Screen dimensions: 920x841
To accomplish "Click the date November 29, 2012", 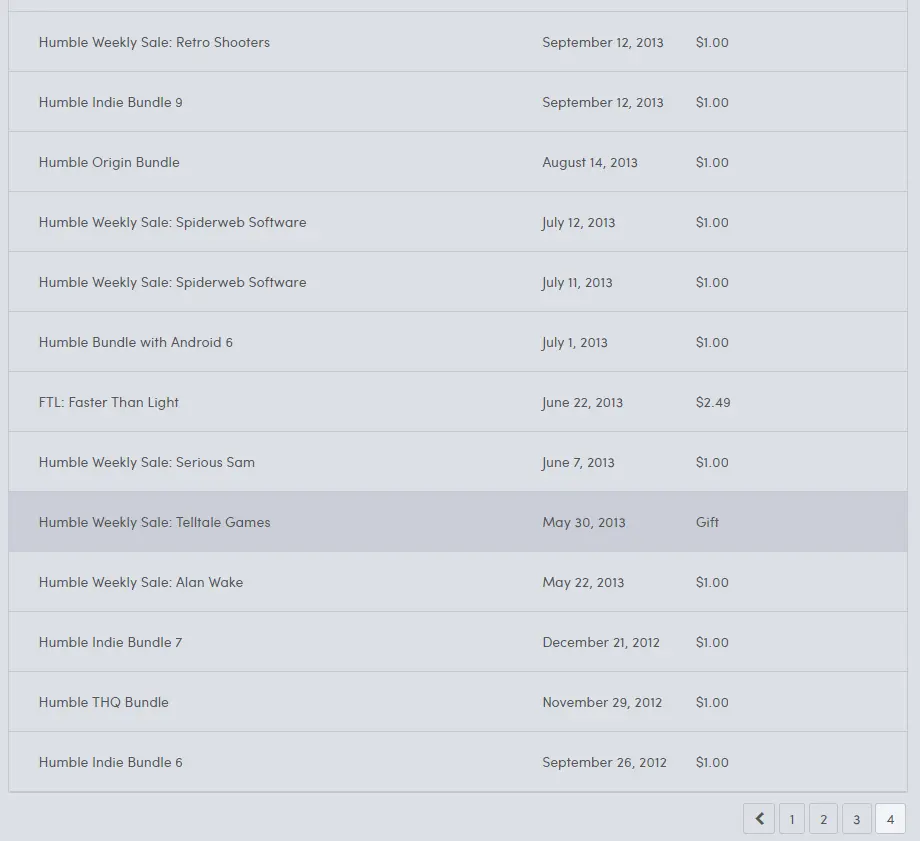I will point(602,702).
